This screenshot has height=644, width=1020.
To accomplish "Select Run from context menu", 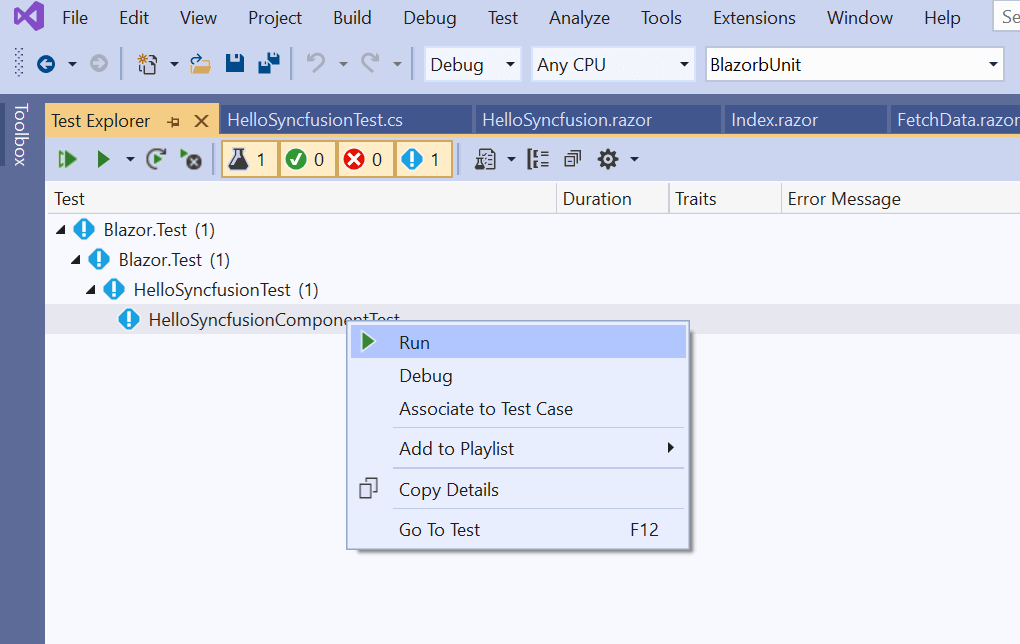I will click(414, 342).
